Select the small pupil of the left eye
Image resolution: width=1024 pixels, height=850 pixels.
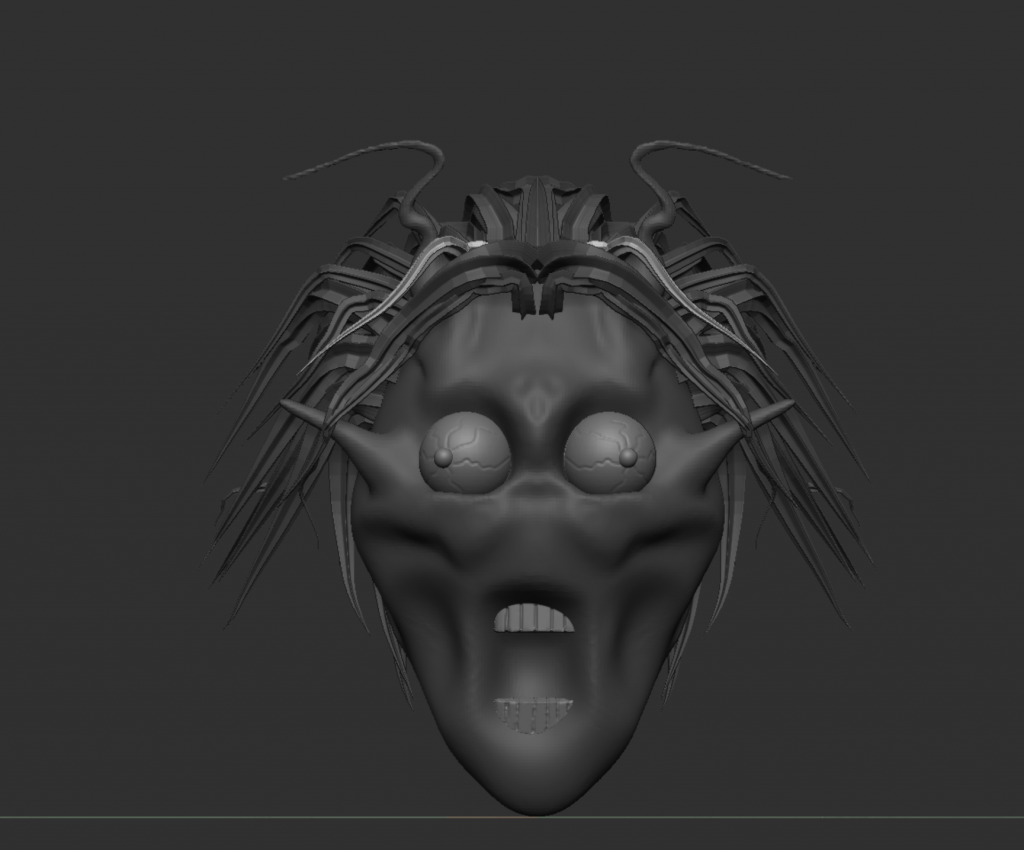pos(444,458)
